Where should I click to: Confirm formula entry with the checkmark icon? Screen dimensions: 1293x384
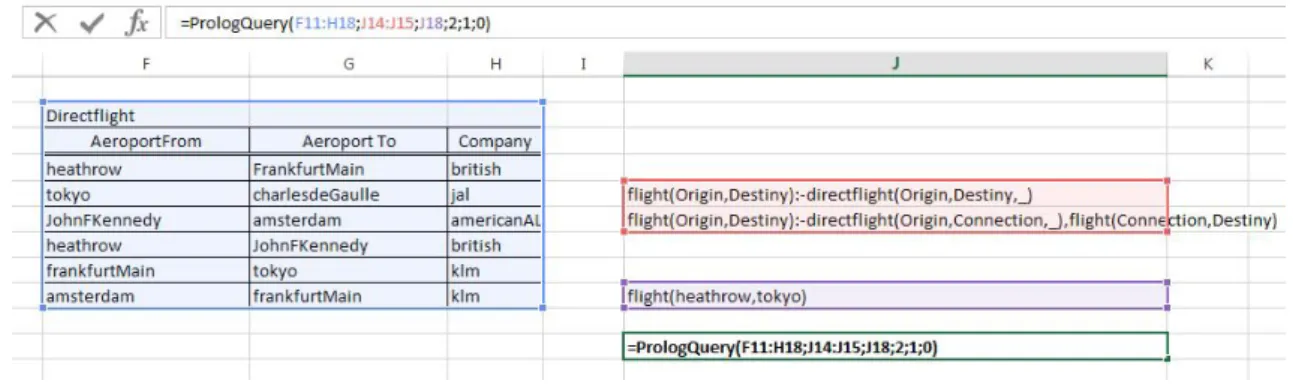[92, 23]
